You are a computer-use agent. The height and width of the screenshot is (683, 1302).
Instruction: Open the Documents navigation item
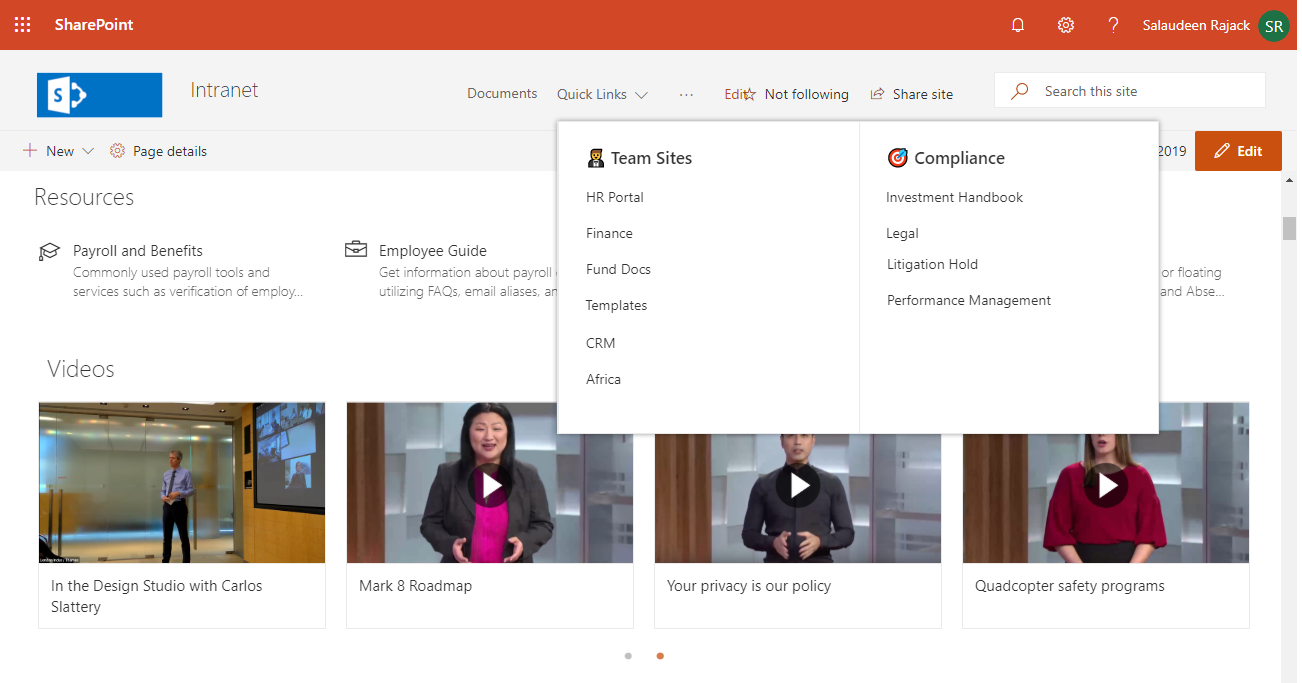pyautogui.click(x=502, y=92)
